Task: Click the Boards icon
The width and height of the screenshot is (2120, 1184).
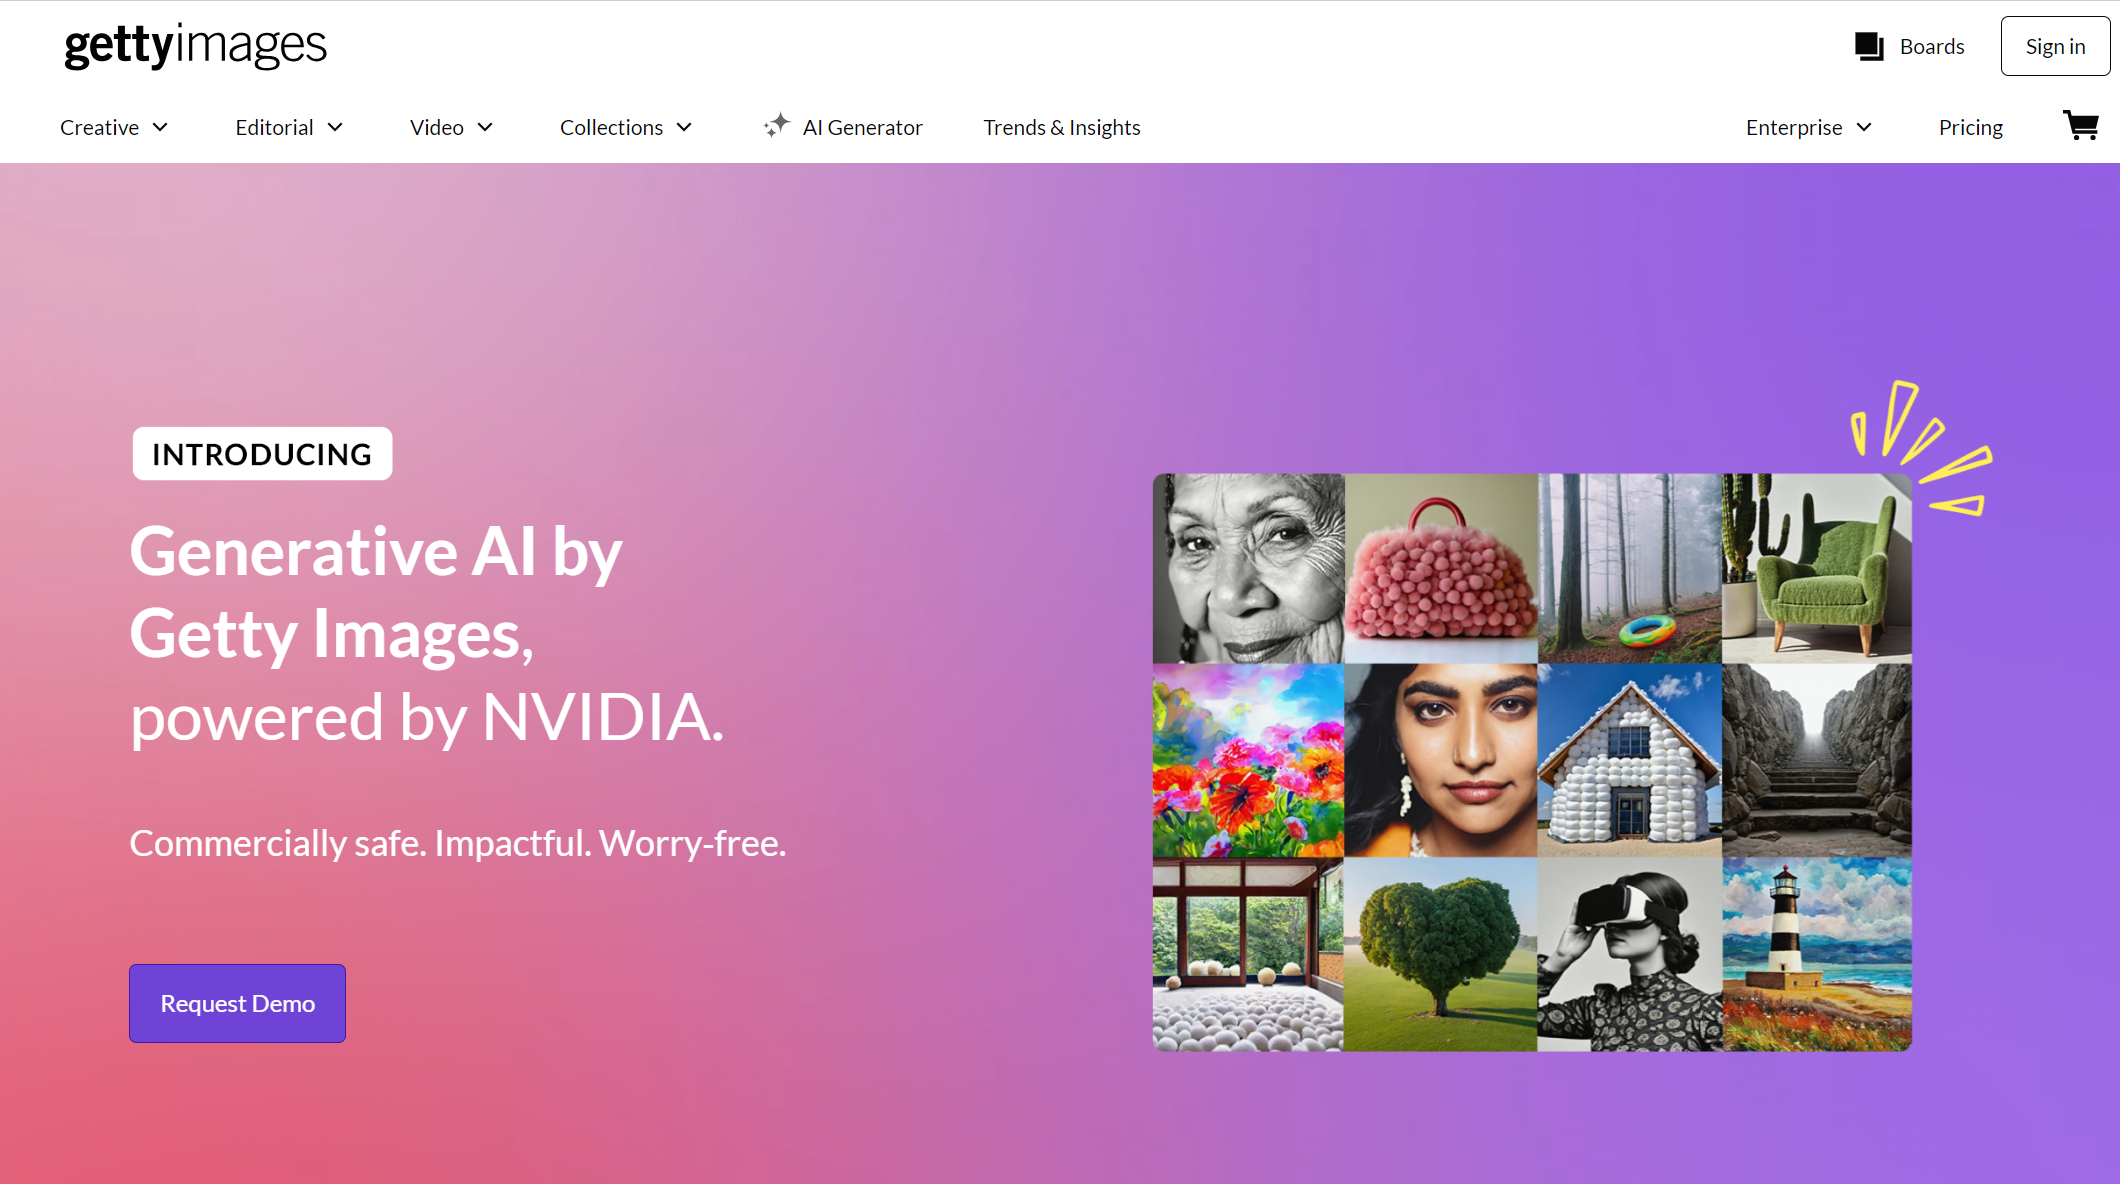Action: [x=1870, y=45]
